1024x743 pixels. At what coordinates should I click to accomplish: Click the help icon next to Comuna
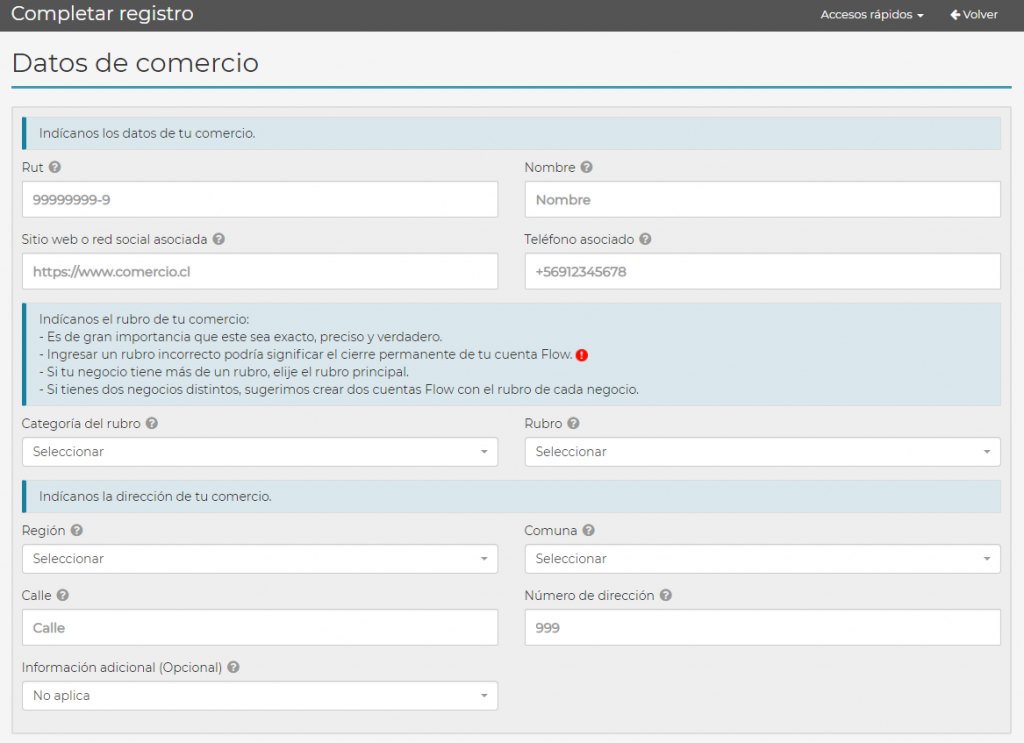[588, 530]
